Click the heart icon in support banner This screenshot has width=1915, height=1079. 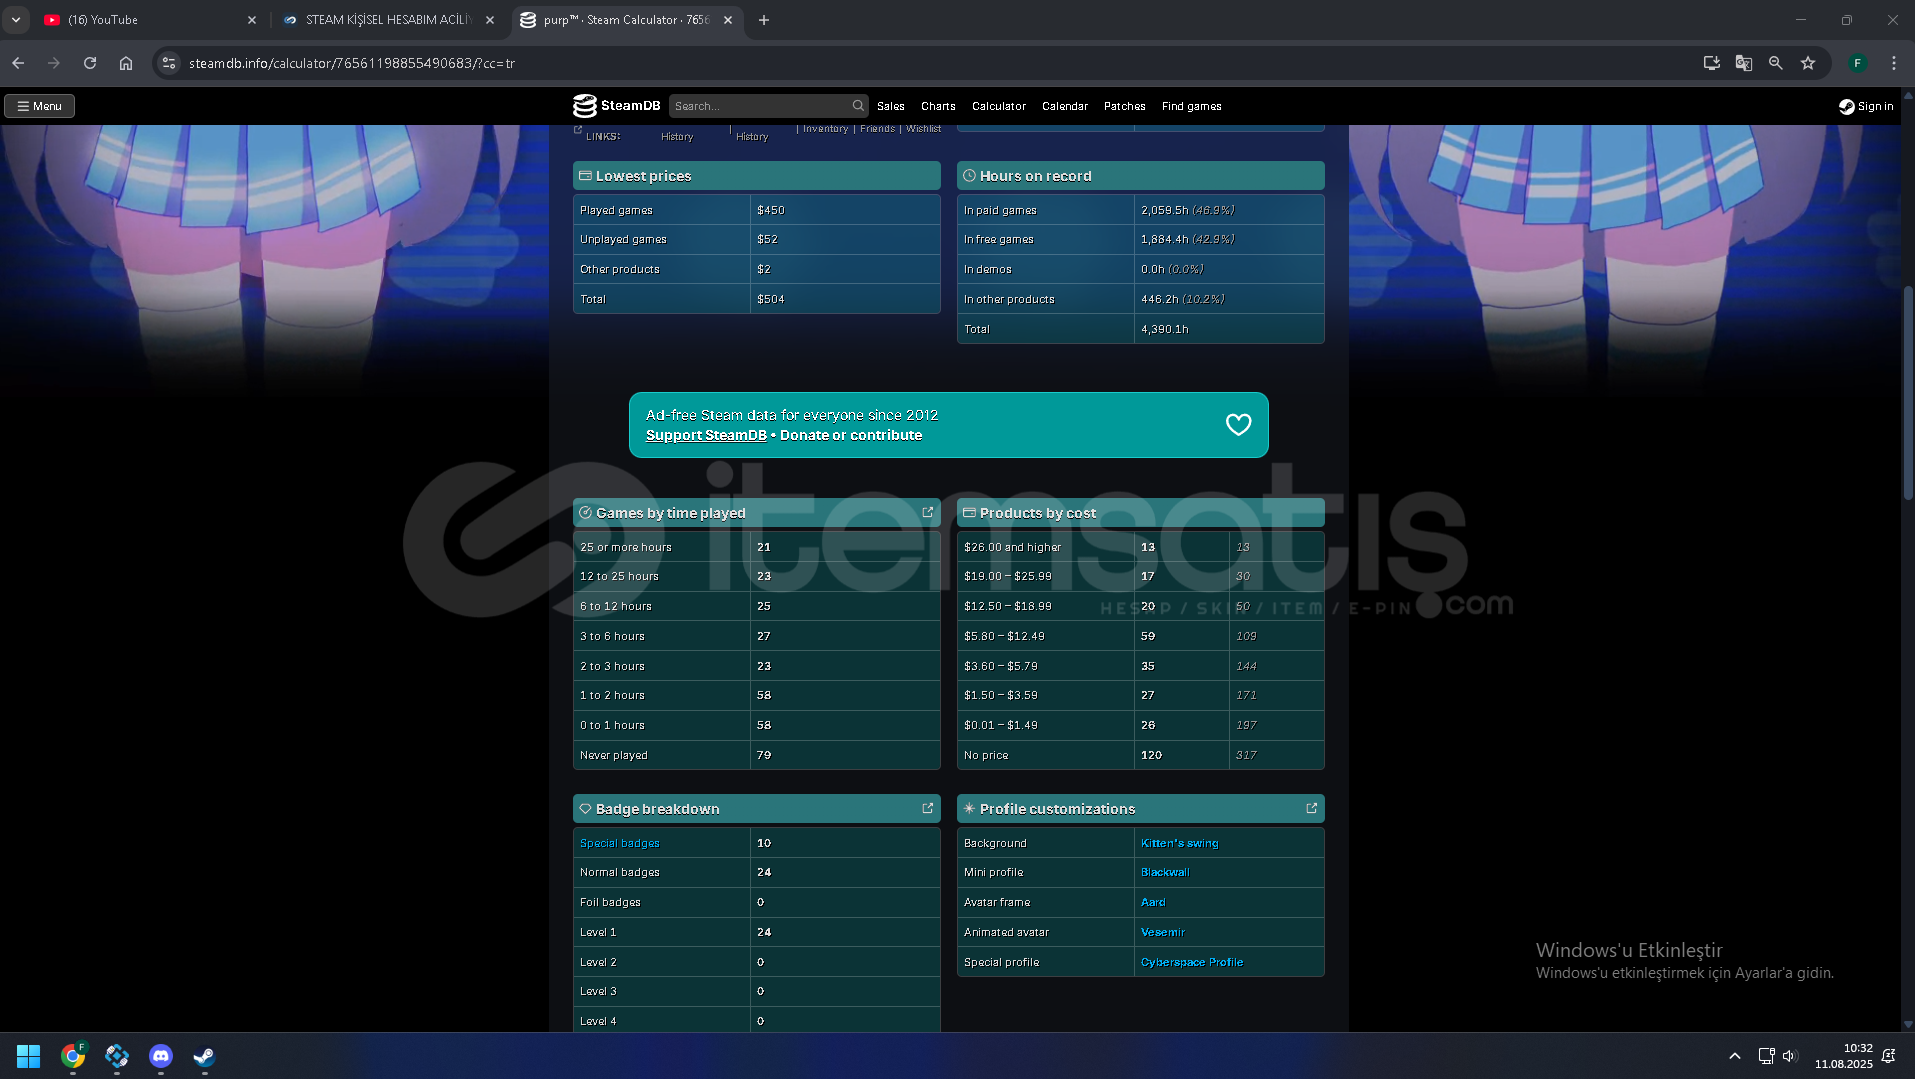1238,425
